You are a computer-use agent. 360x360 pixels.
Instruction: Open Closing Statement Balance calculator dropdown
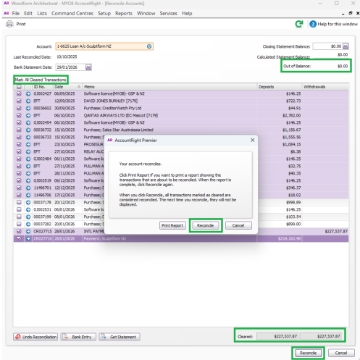(346, 46)
